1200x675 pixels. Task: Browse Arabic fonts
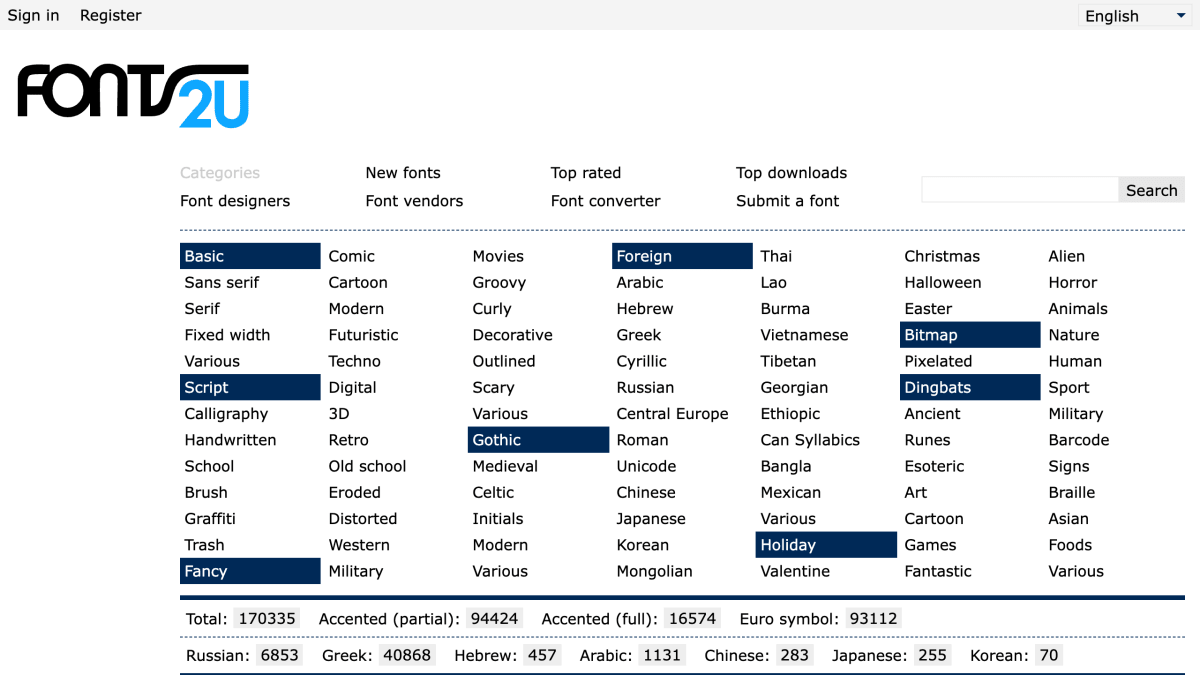(x=640, y=283)
